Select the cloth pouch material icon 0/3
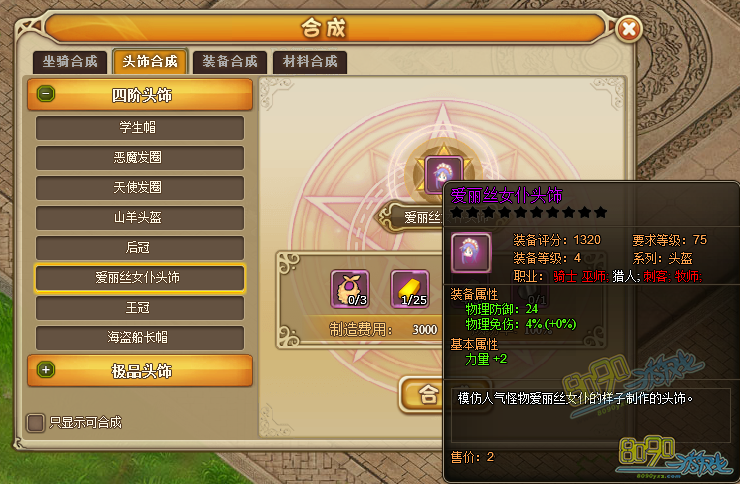The width and height of the screenshot is (740, 484). pos(350,289)
